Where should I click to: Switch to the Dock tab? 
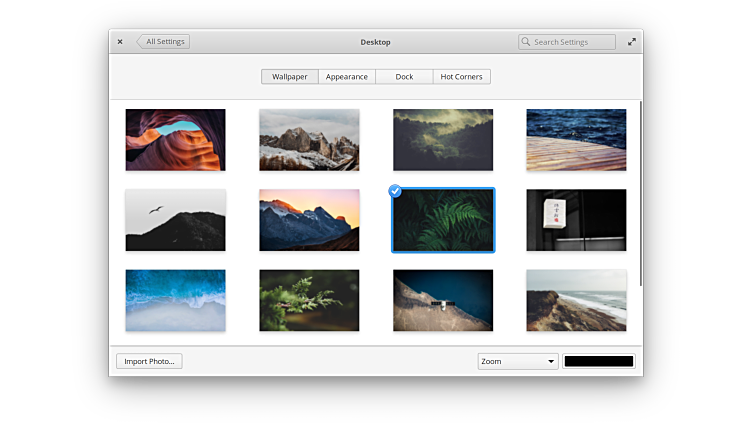pos(404,77)
